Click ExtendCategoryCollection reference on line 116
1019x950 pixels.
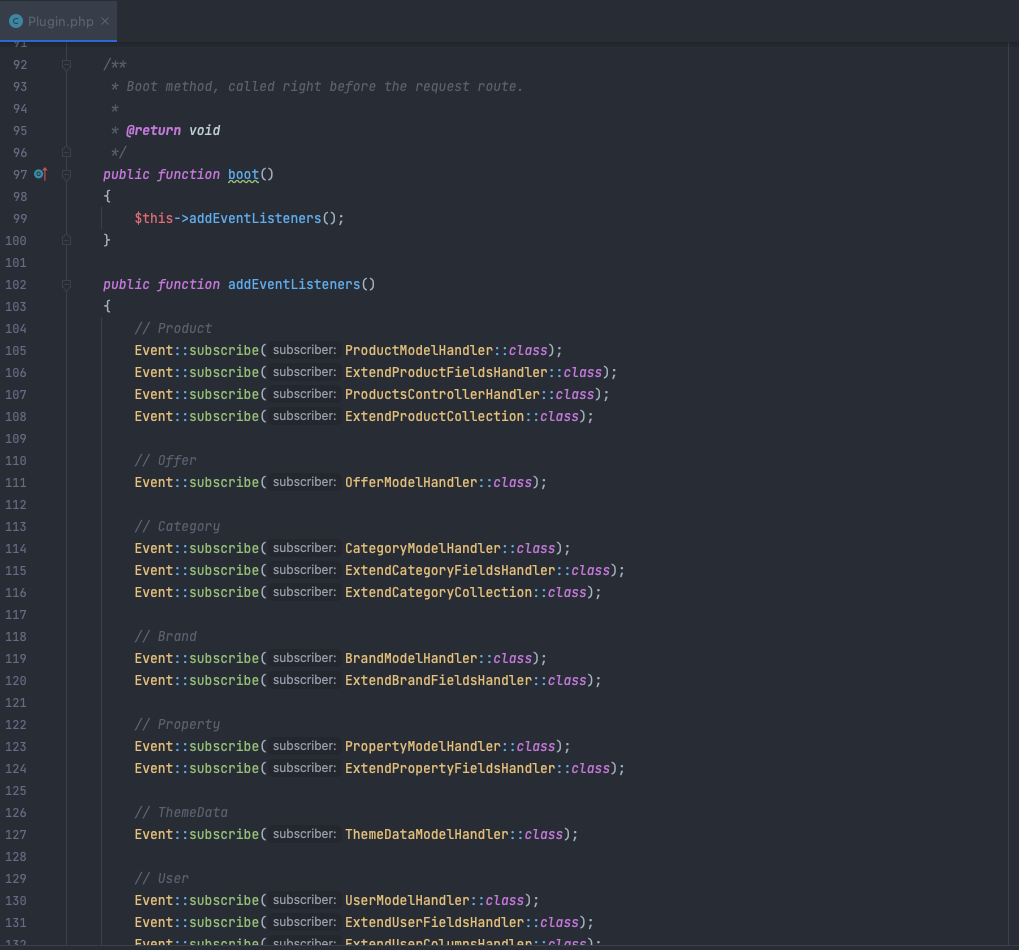tap(438, 592)
